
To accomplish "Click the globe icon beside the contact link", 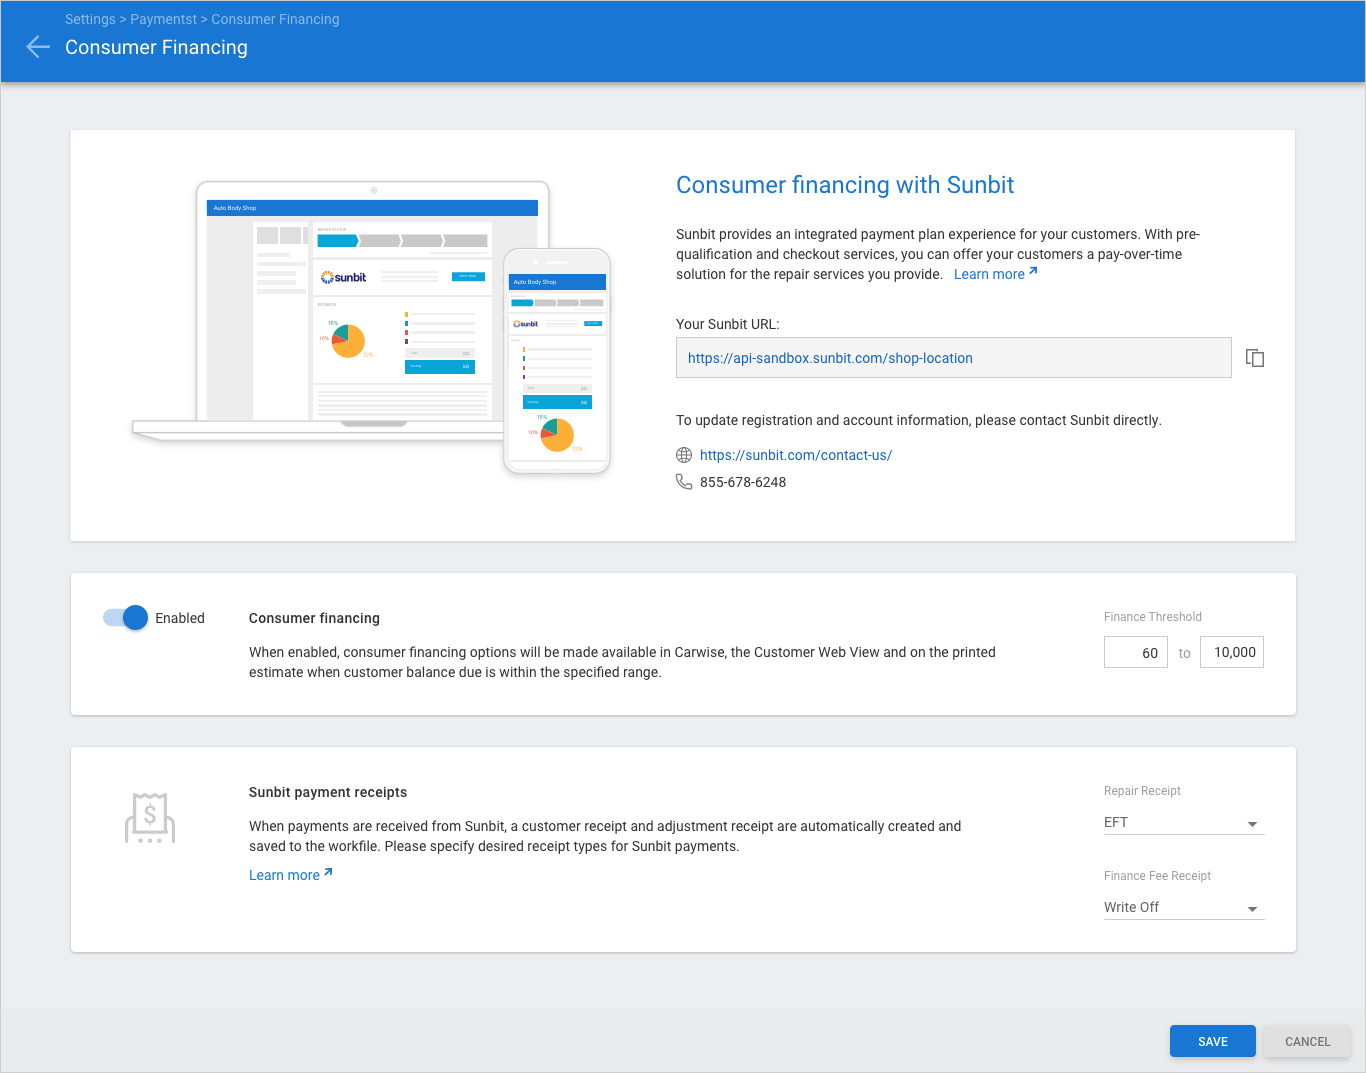I will pos(684,455).
